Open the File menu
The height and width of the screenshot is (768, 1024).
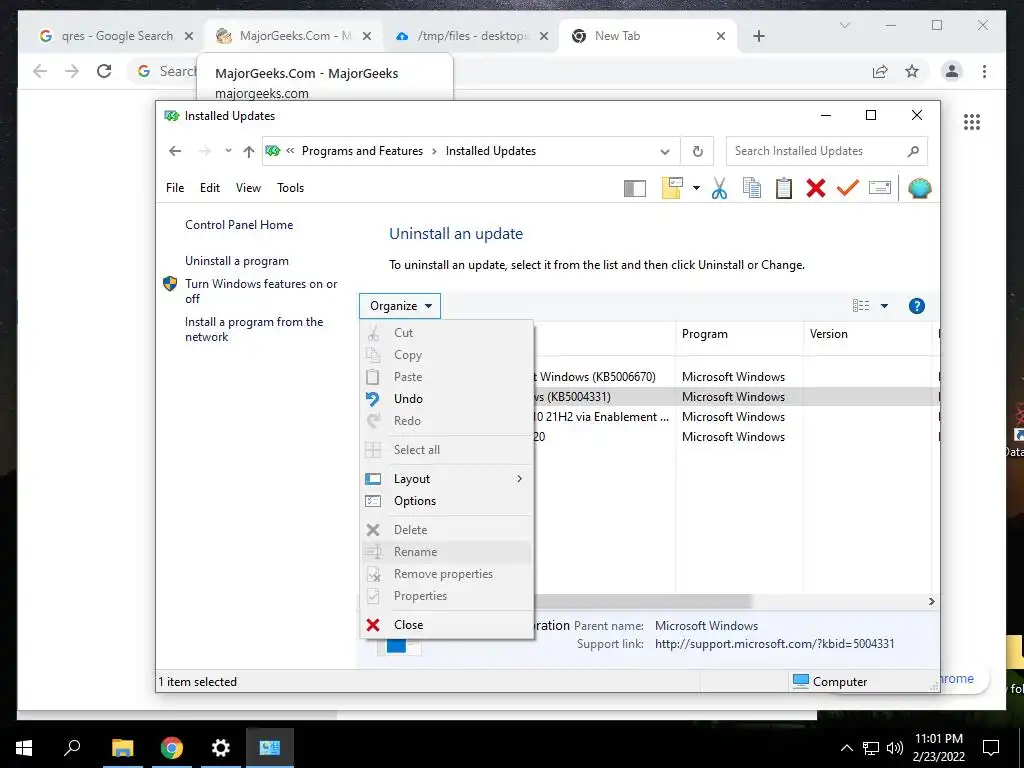(175, 188)
